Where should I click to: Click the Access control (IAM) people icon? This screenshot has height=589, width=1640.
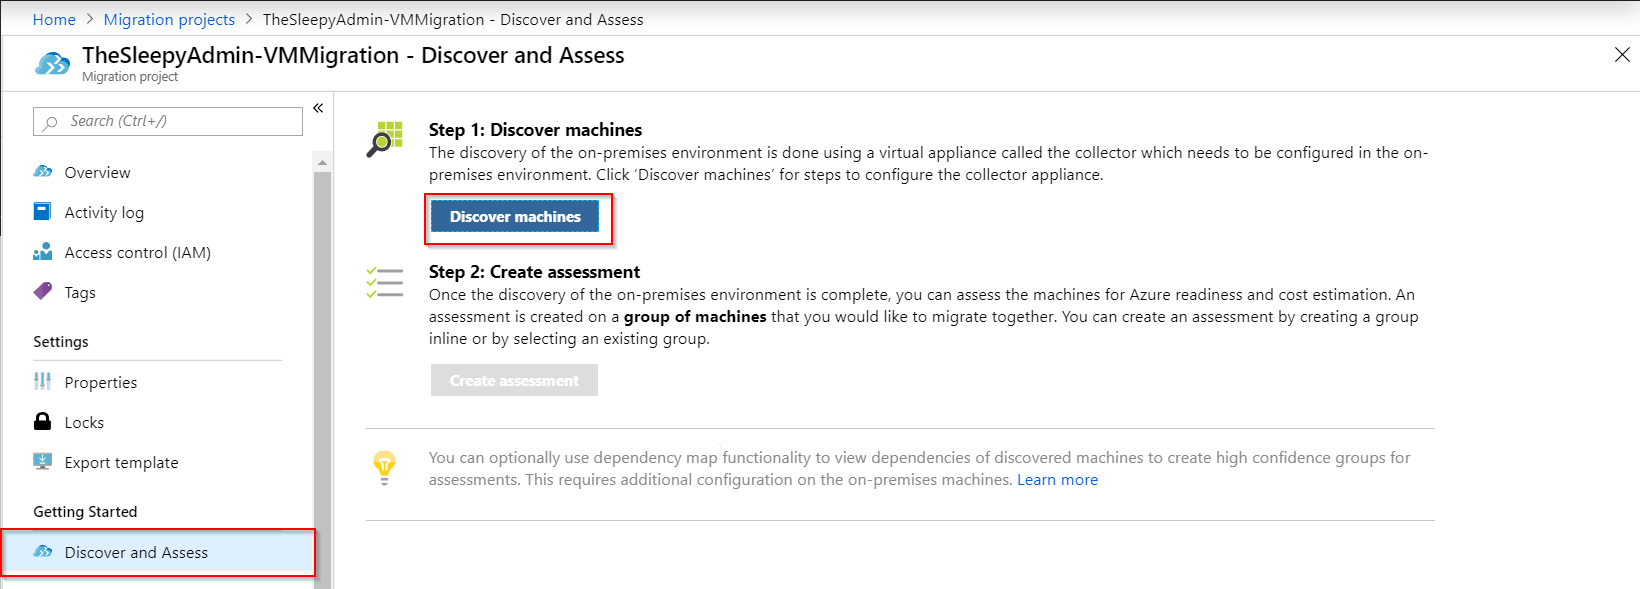point(42,252)
